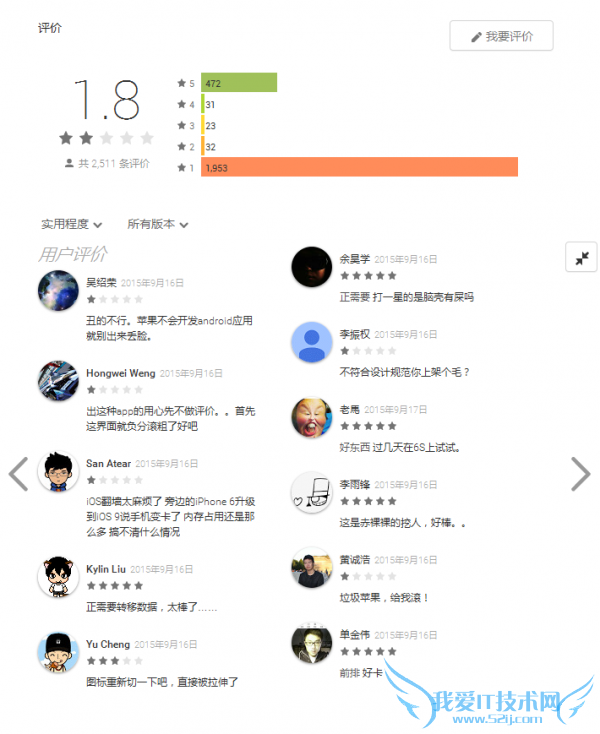The image size is (600, 734).
Task: Open 余昊学's dark profile picture
Action: coord(312,267)
